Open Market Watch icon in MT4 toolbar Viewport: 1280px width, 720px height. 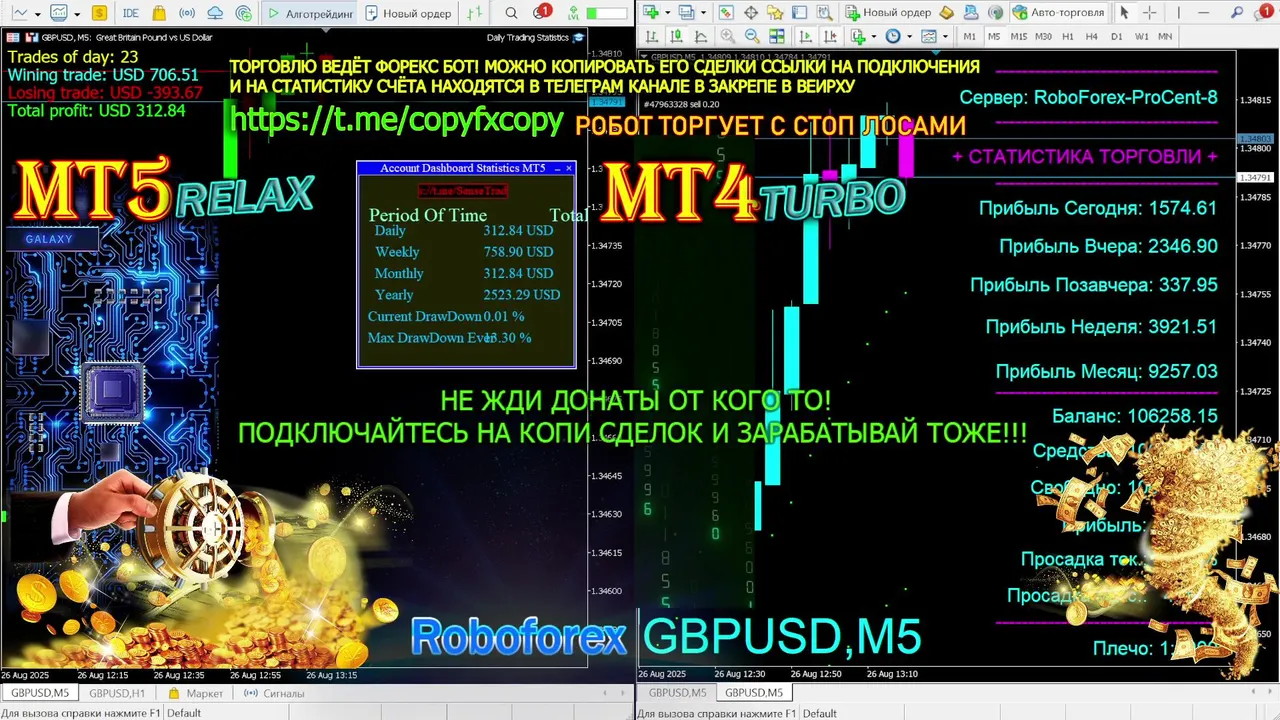click(726, 12)
